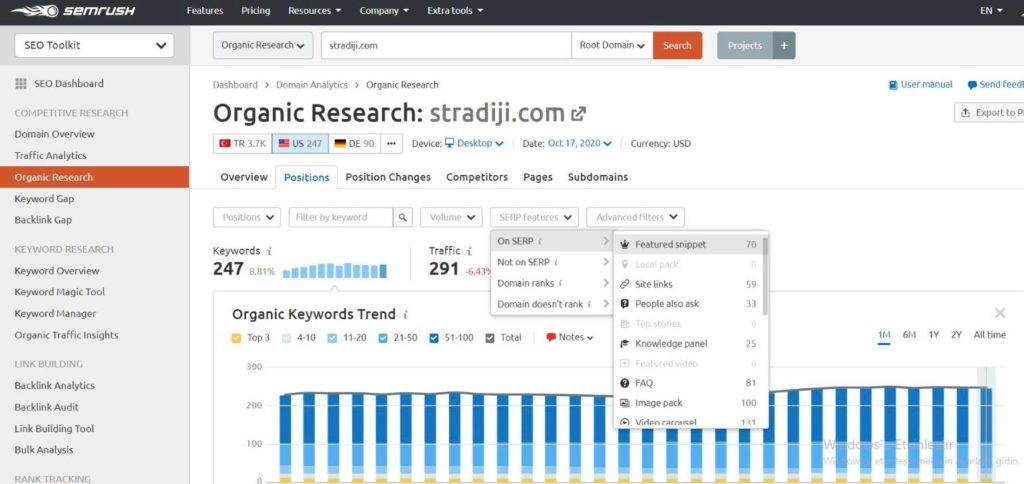The image size is (1024, 484).
Task: Open external link icon next to stradiji.com
Action: coord(578,114)
